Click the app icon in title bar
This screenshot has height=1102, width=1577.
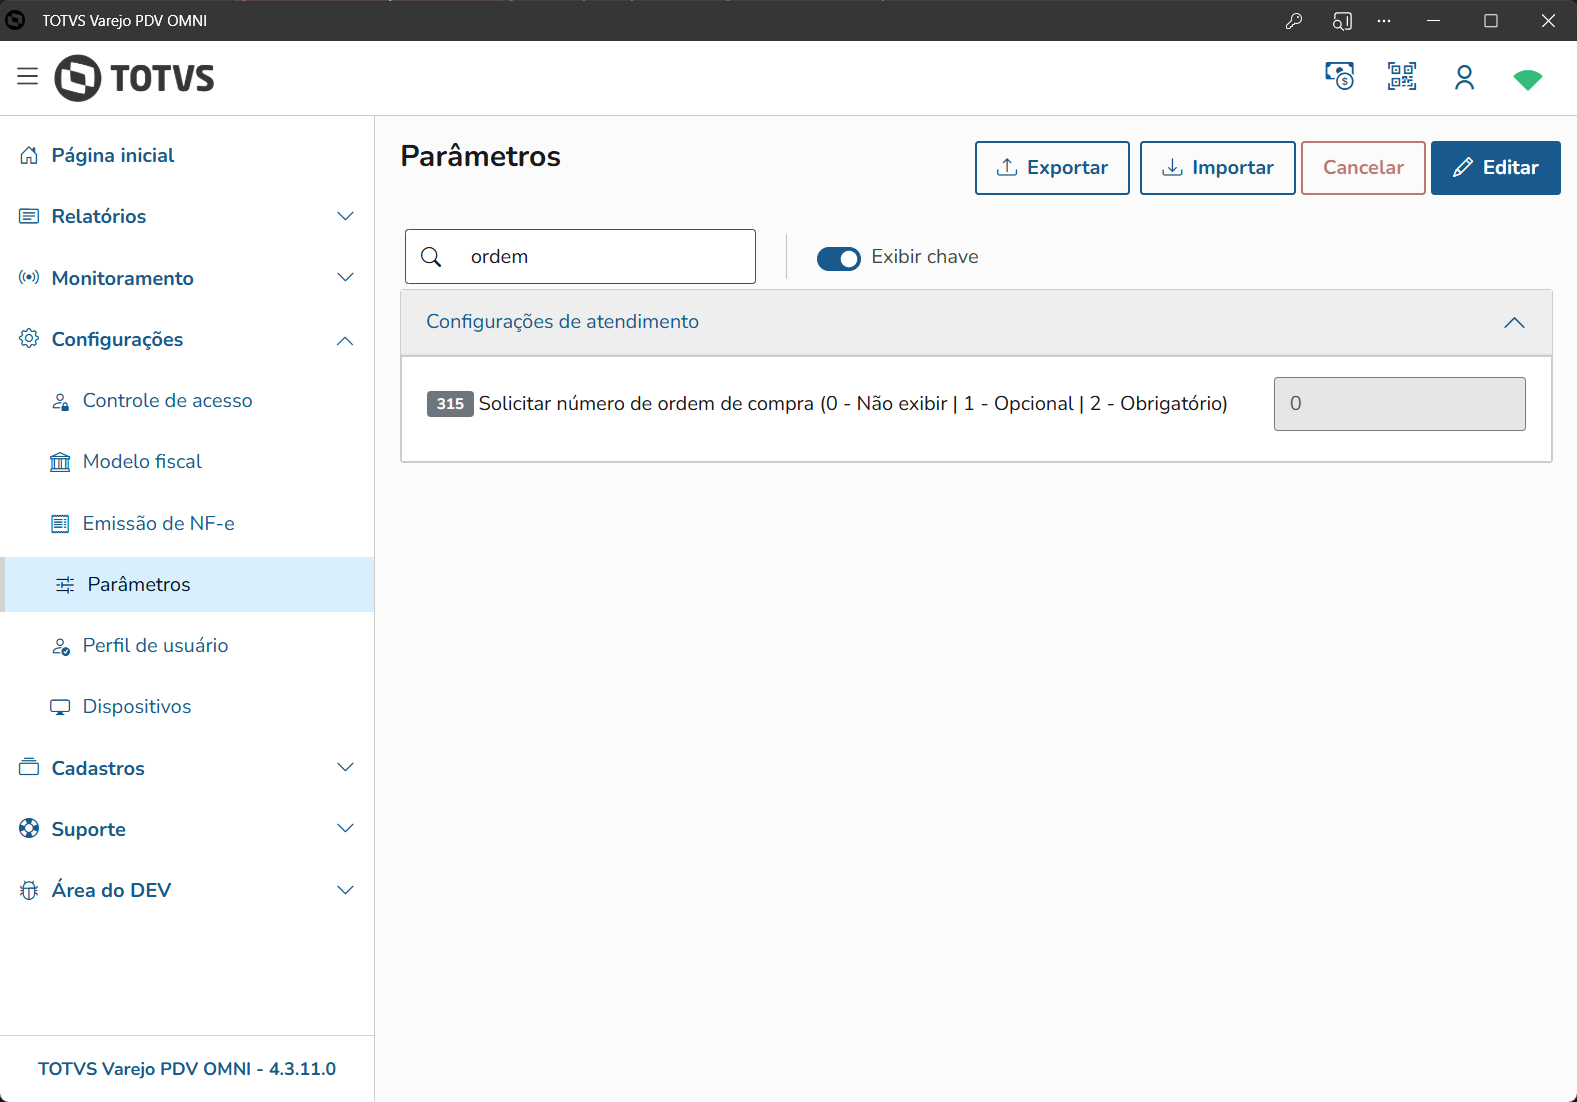pos(15,20)
